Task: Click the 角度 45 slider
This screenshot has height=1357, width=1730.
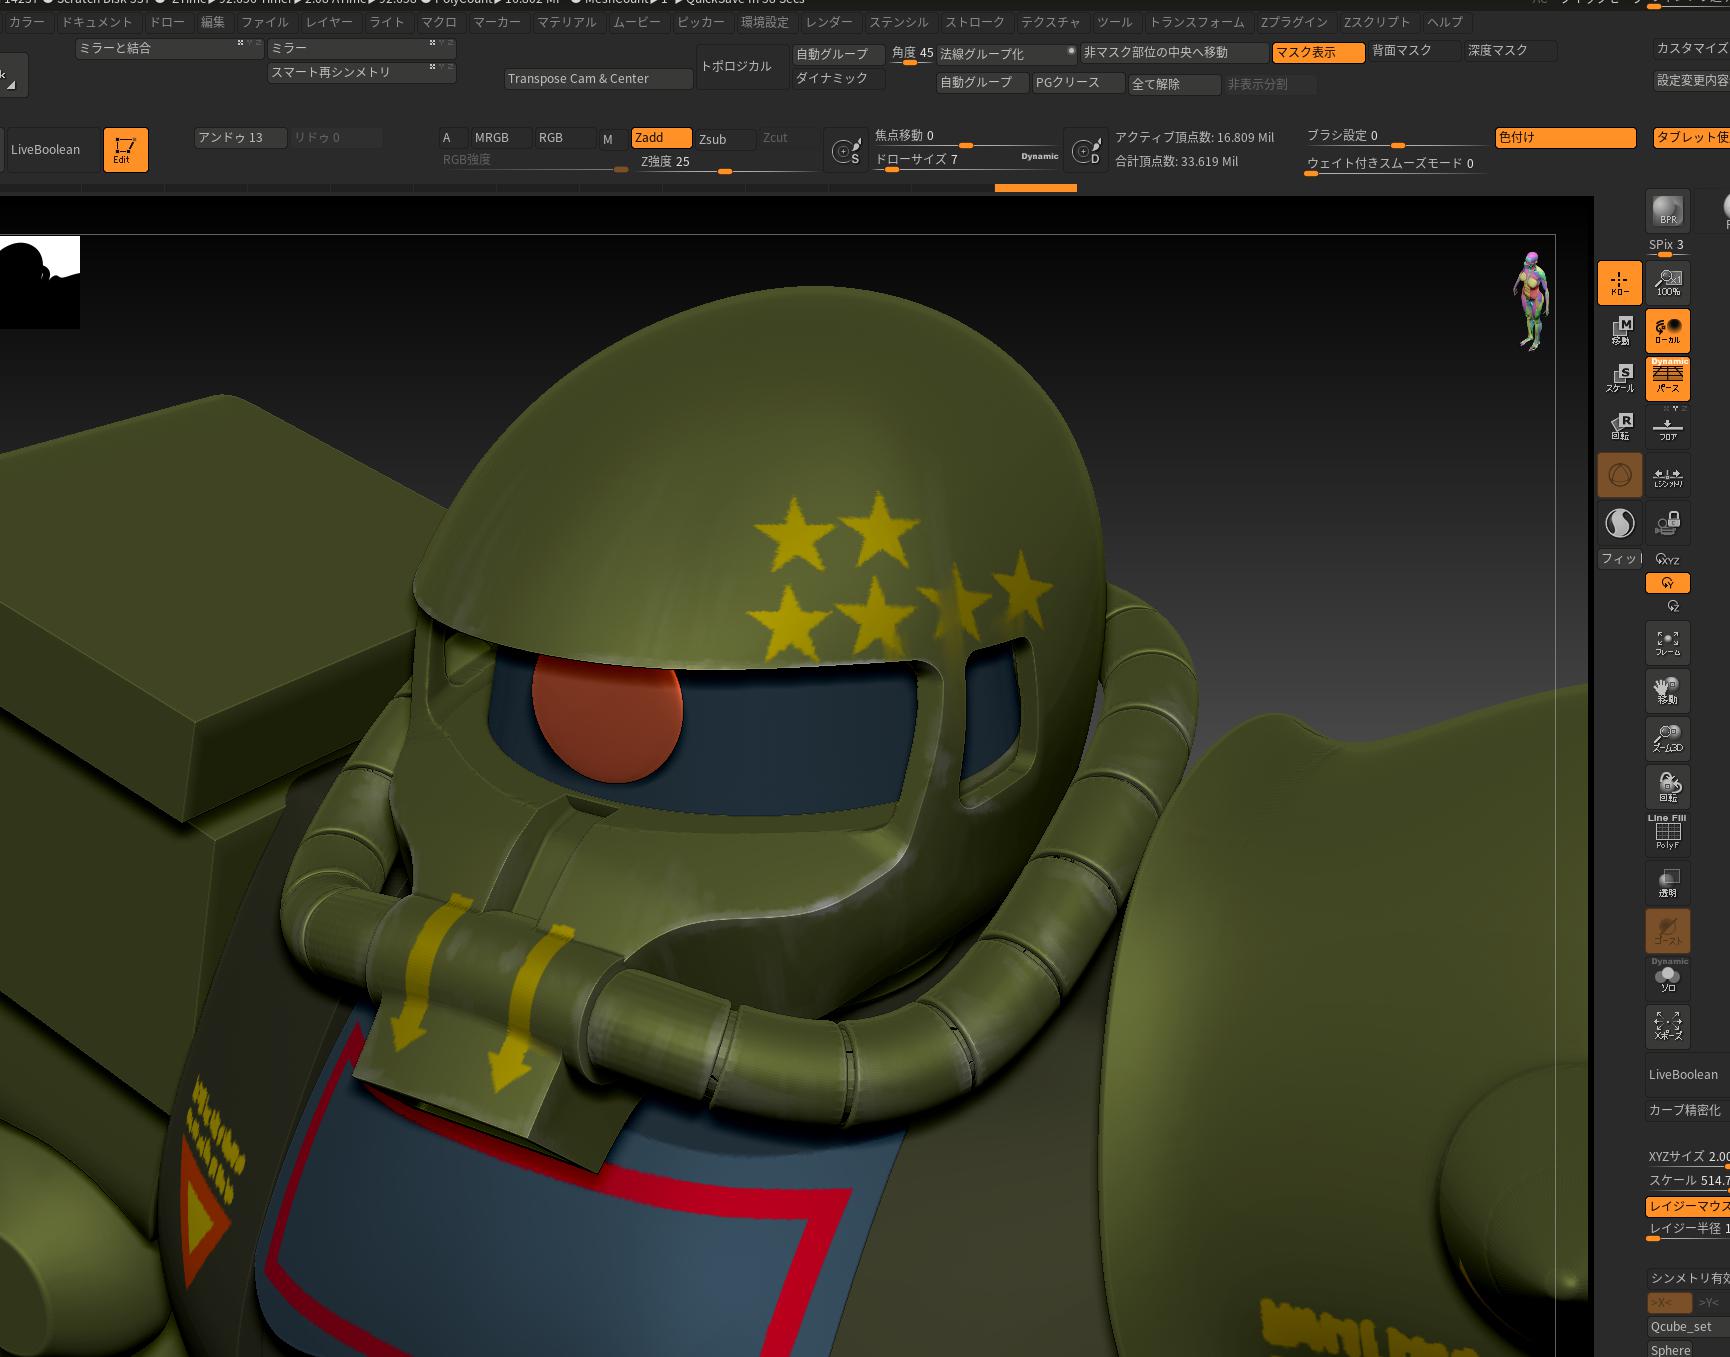Action: [912, 54]
